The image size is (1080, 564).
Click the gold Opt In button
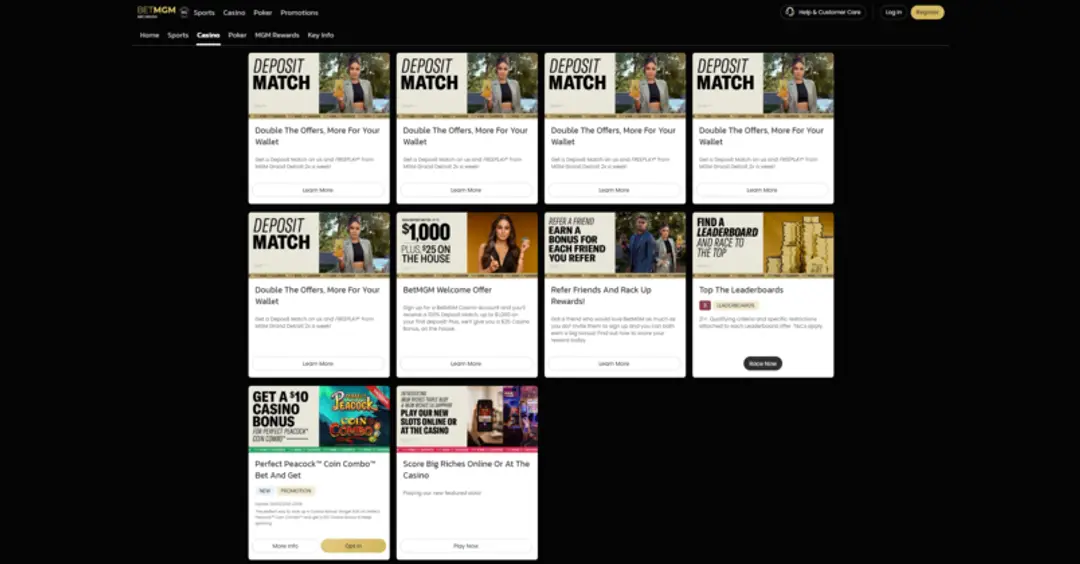pos(353,546)
